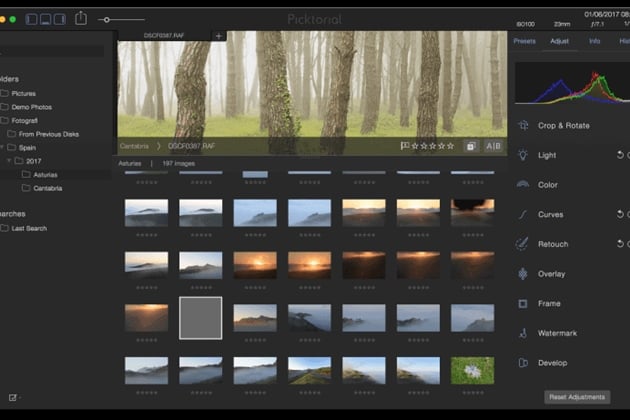Expand the Watermark section label
This screenshot has height=420, width=630.
557,333
